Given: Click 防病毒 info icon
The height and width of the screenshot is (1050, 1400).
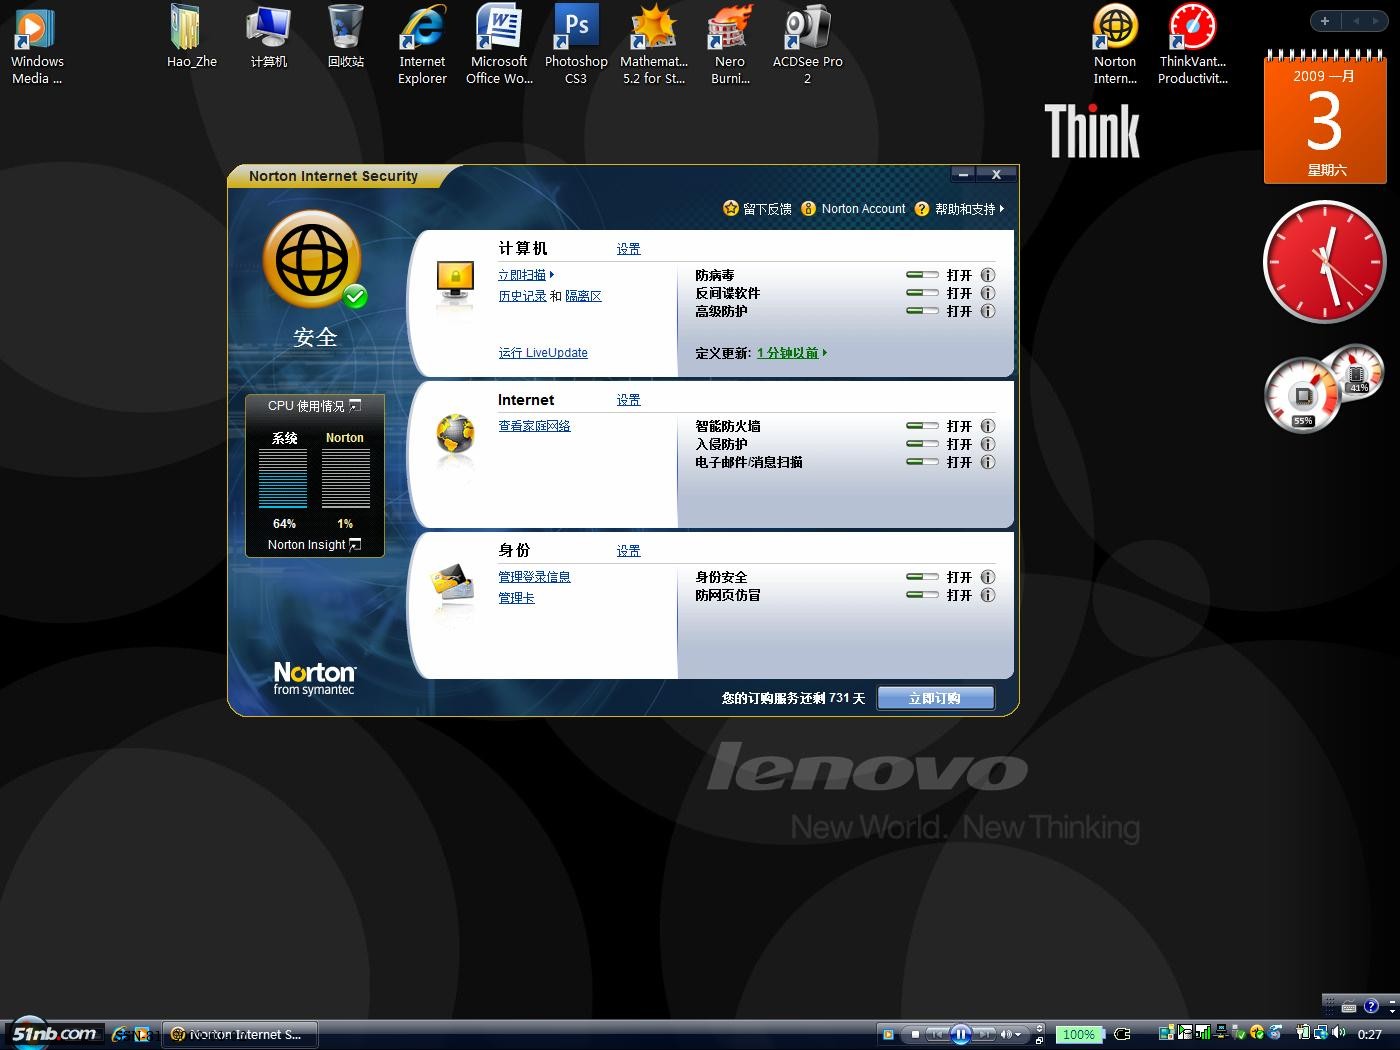Looking at the screenshot, I should coord(987,275).
